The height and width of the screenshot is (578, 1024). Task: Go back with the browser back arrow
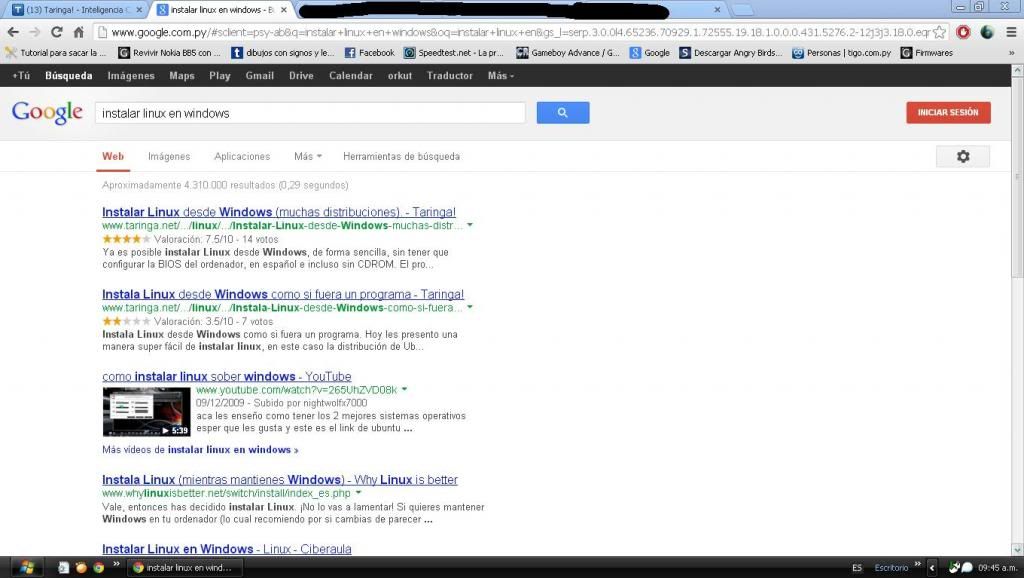pos(13,32)
